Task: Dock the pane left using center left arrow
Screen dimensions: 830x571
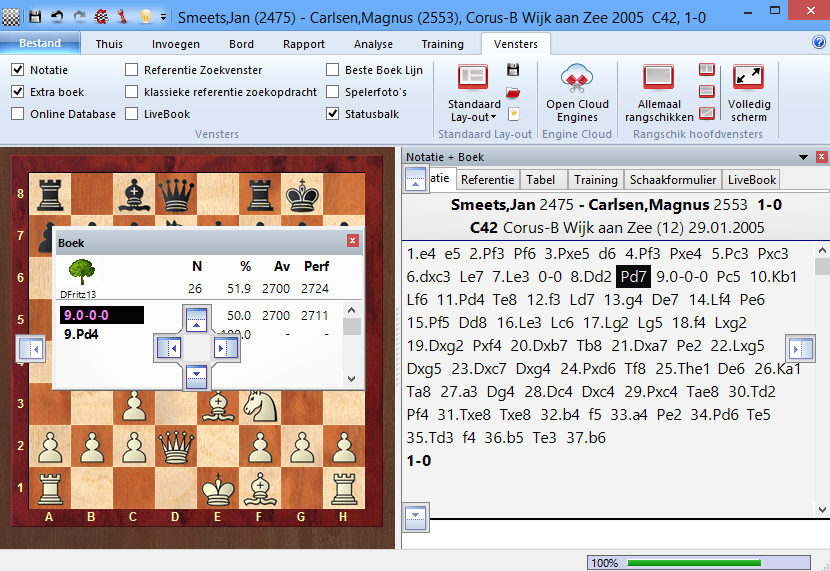Action: tap(168, 348)
